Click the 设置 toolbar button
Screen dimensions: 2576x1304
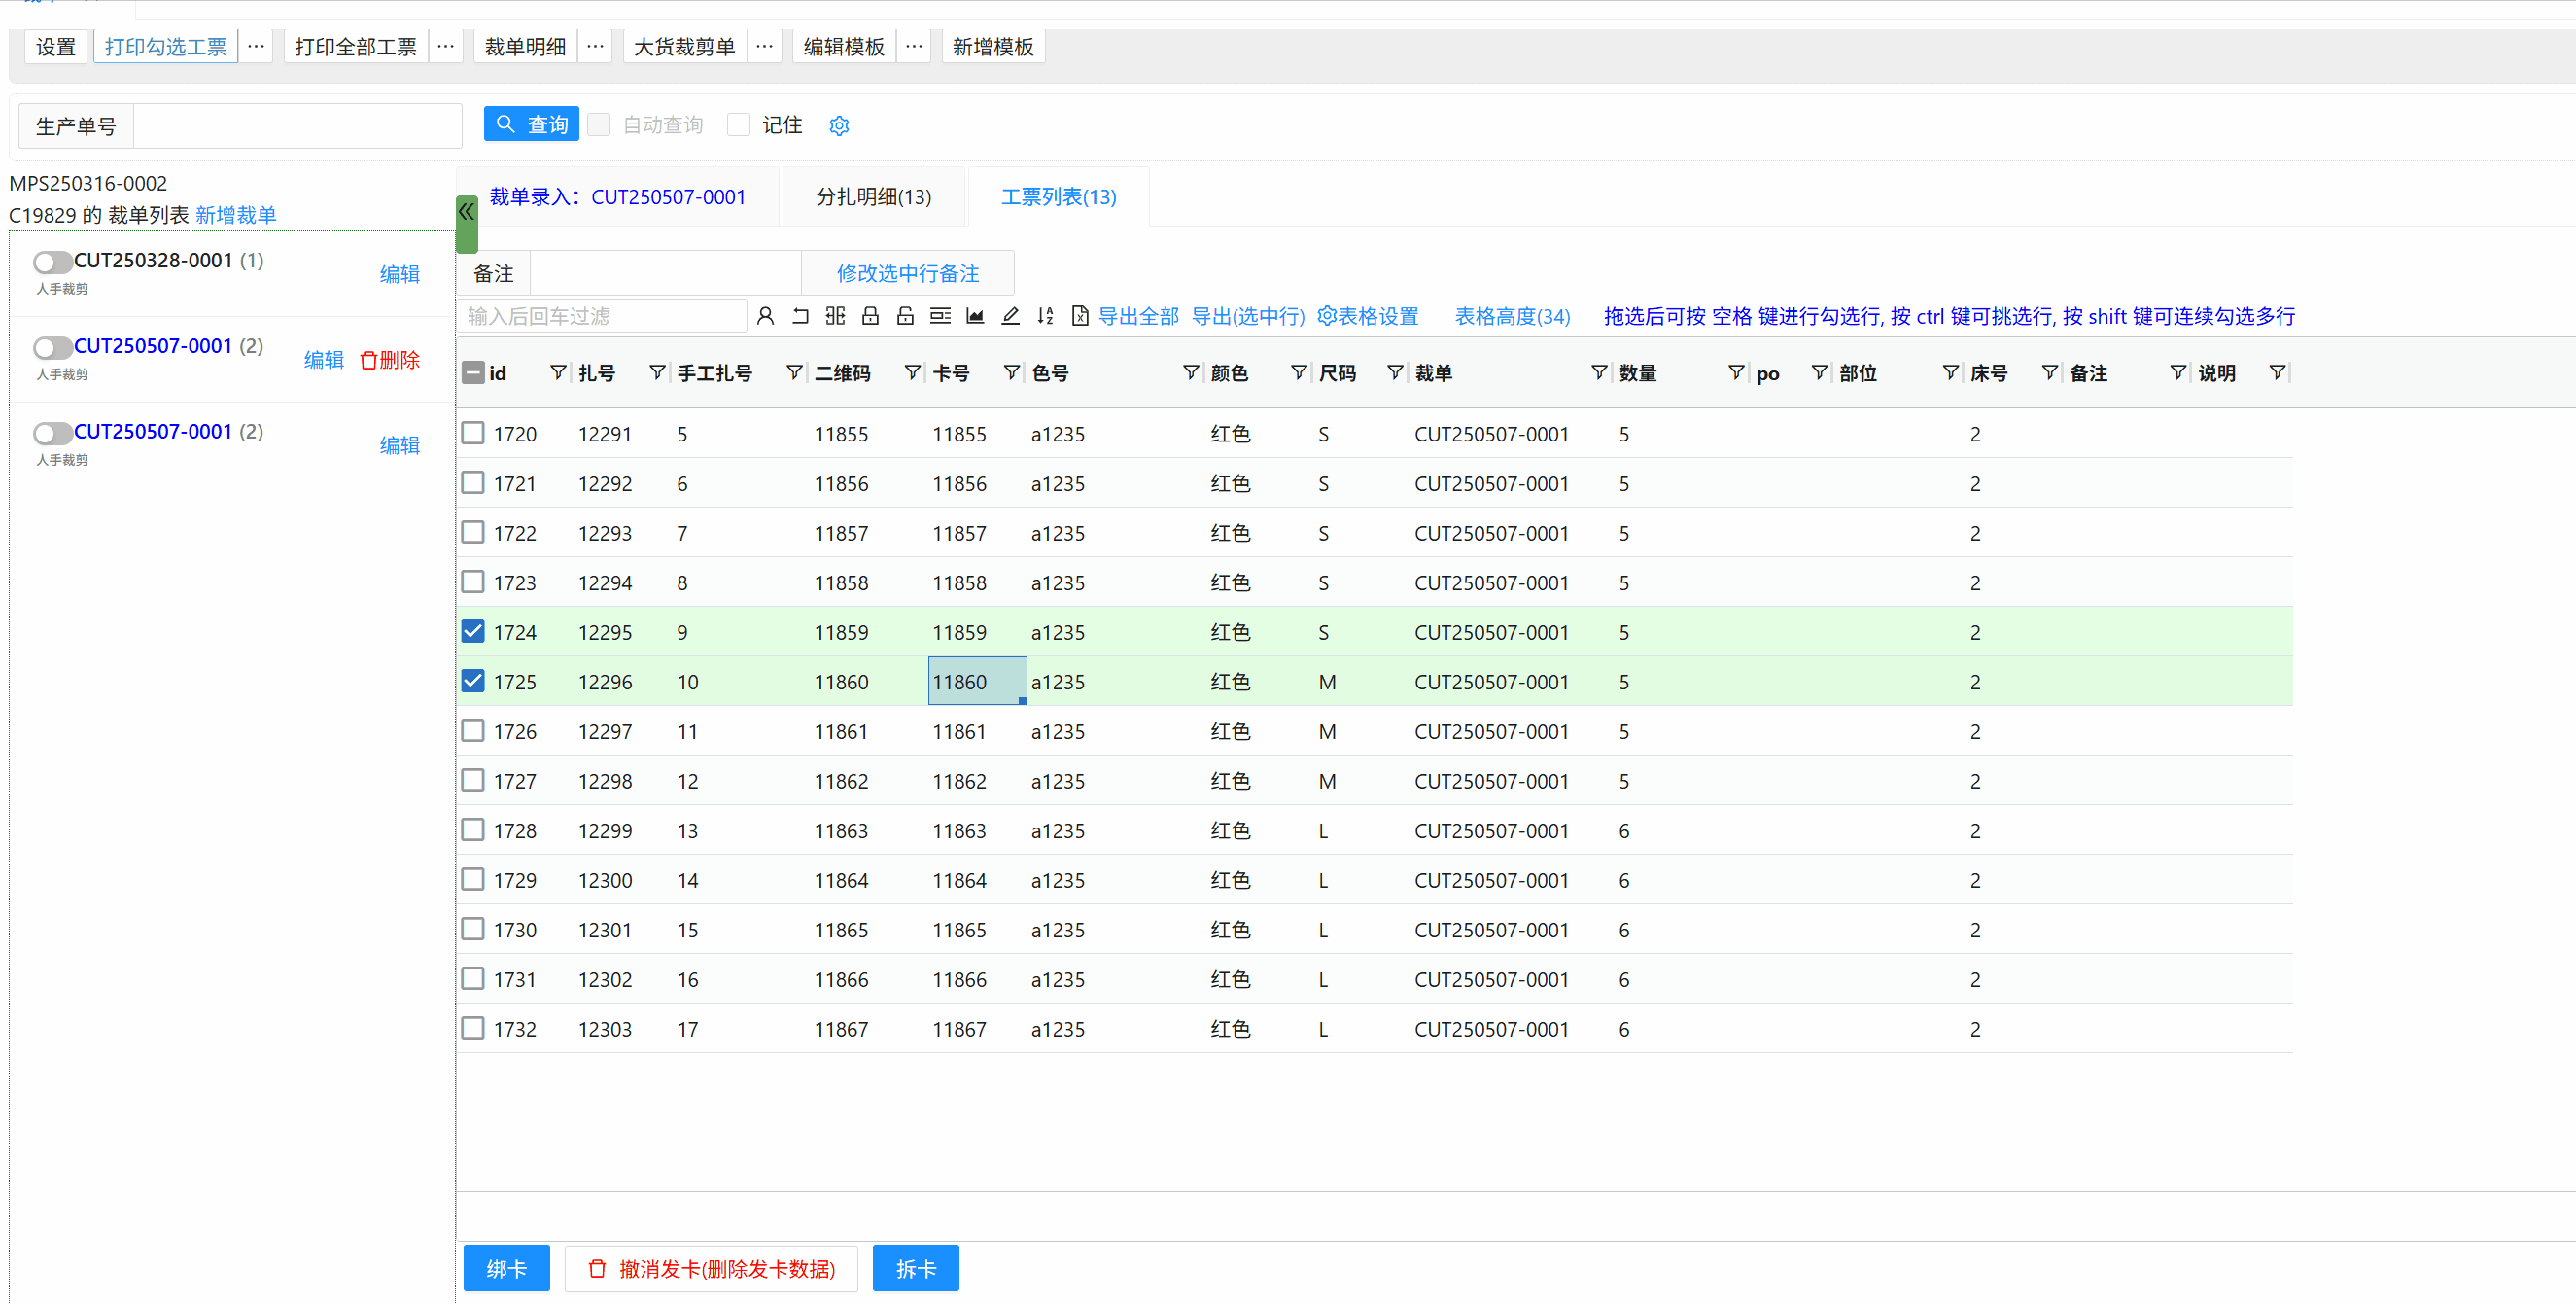coord(56,46)
